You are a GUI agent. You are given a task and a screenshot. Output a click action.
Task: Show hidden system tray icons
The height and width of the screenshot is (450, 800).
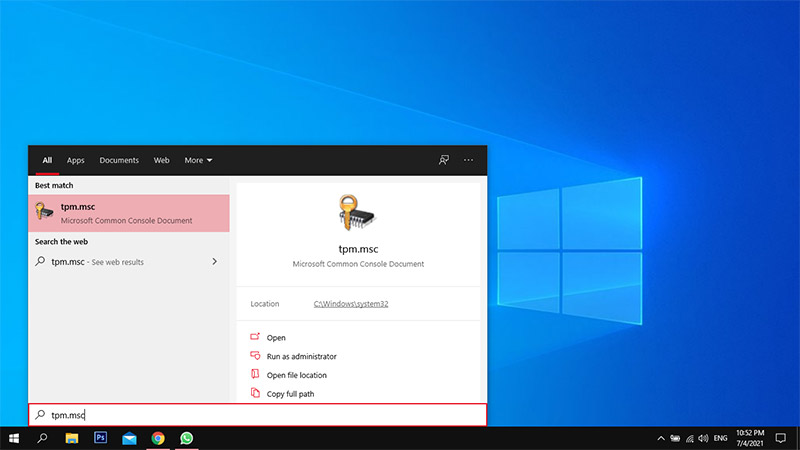(661, 438)
